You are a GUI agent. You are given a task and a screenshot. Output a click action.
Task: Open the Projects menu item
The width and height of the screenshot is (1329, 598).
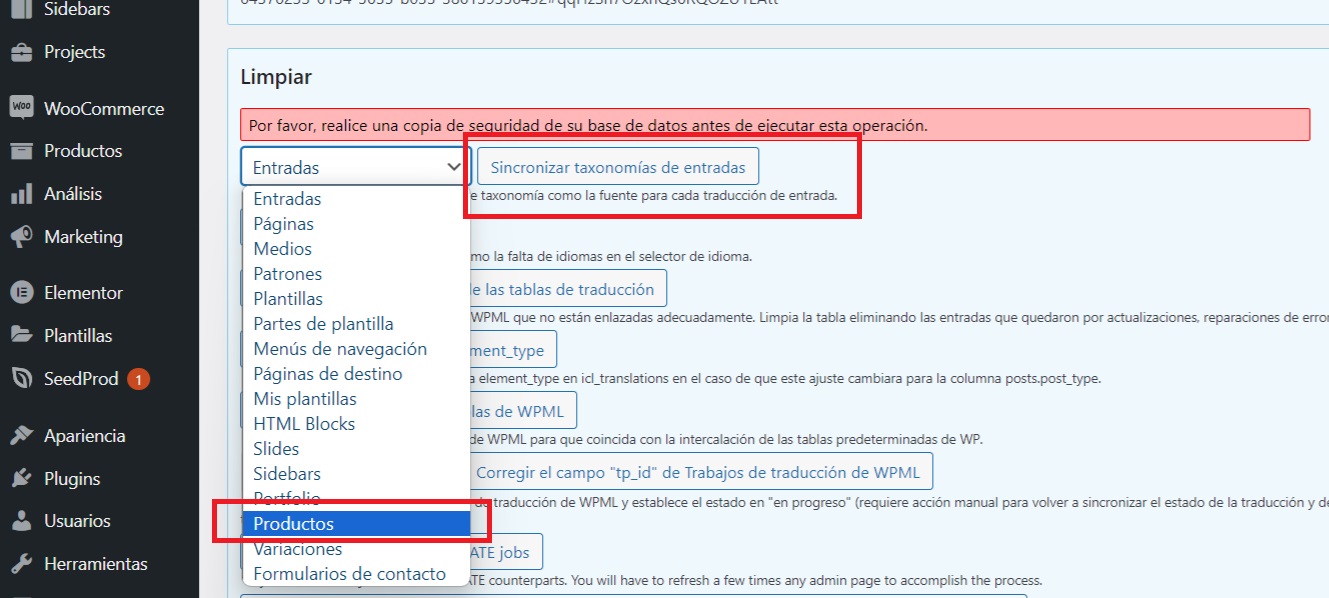(74, 52)
